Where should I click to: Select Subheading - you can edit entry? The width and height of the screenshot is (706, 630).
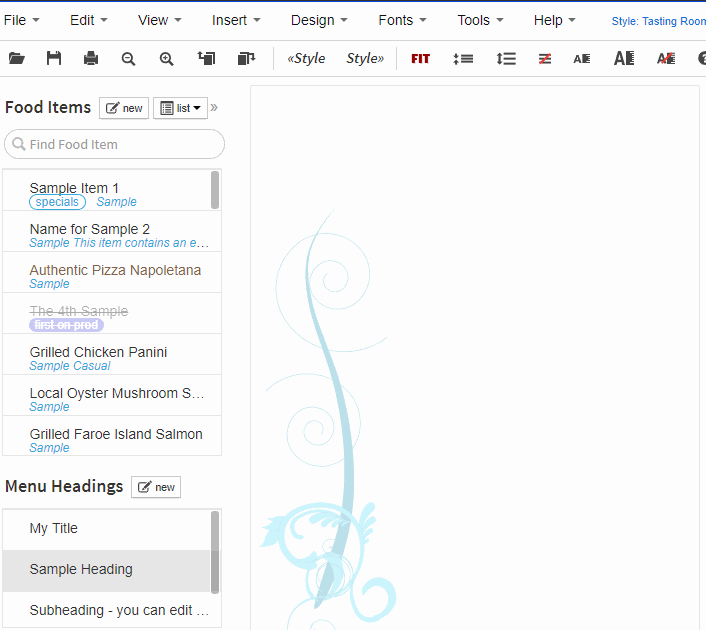[112, 610]
